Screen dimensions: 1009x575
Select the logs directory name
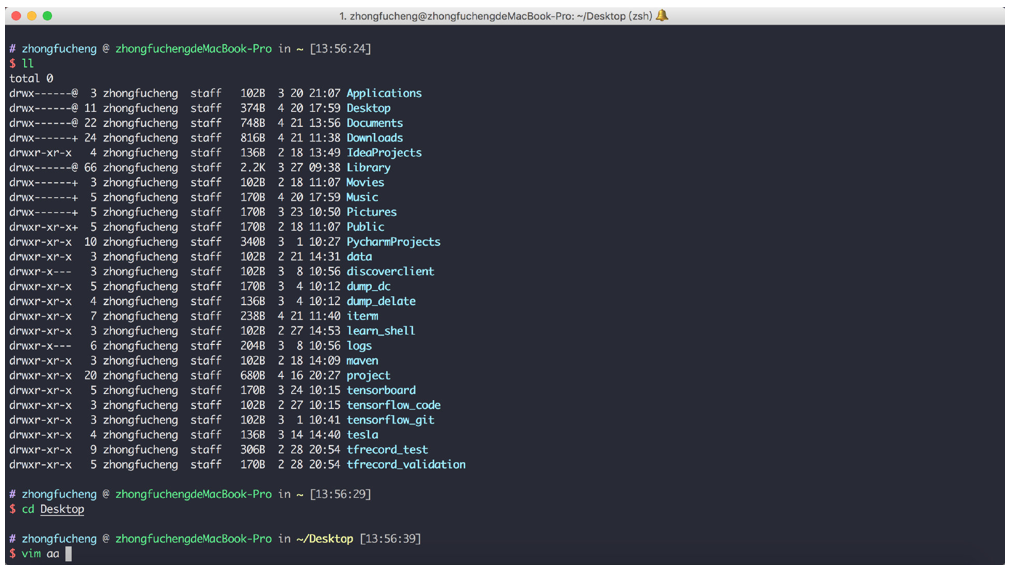[359, 345]
